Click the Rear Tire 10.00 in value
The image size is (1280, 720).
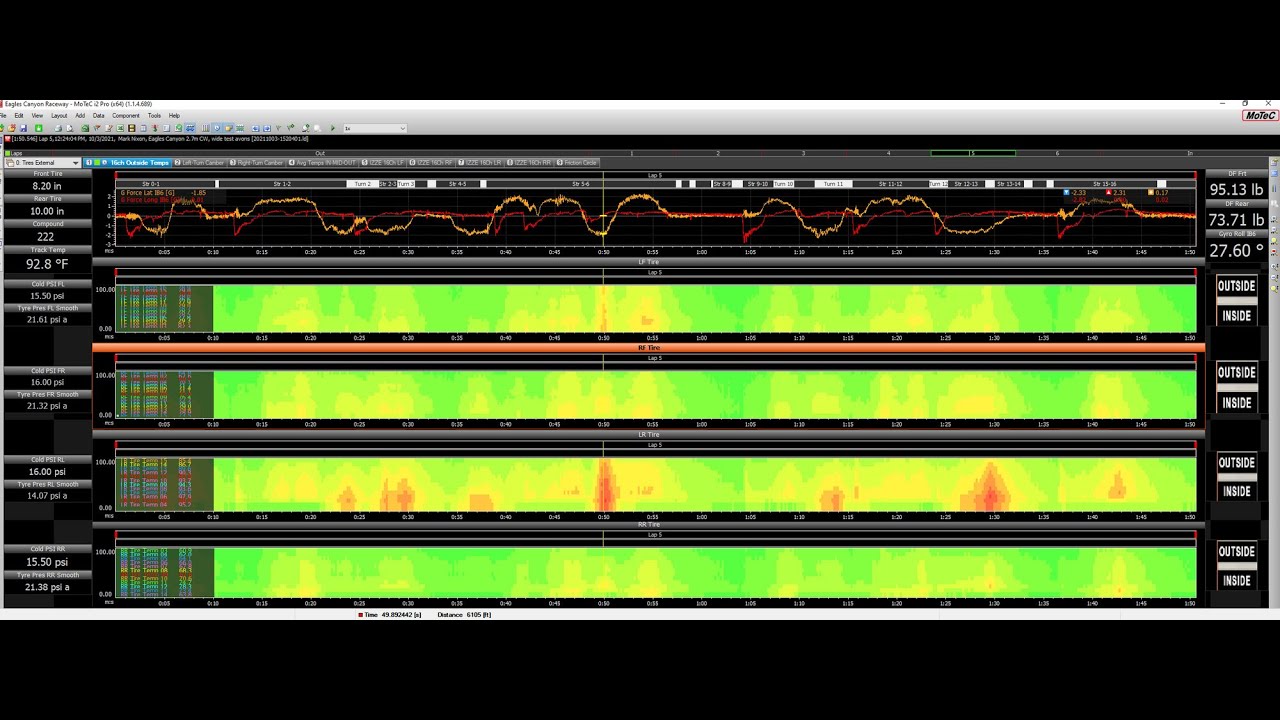47,211
